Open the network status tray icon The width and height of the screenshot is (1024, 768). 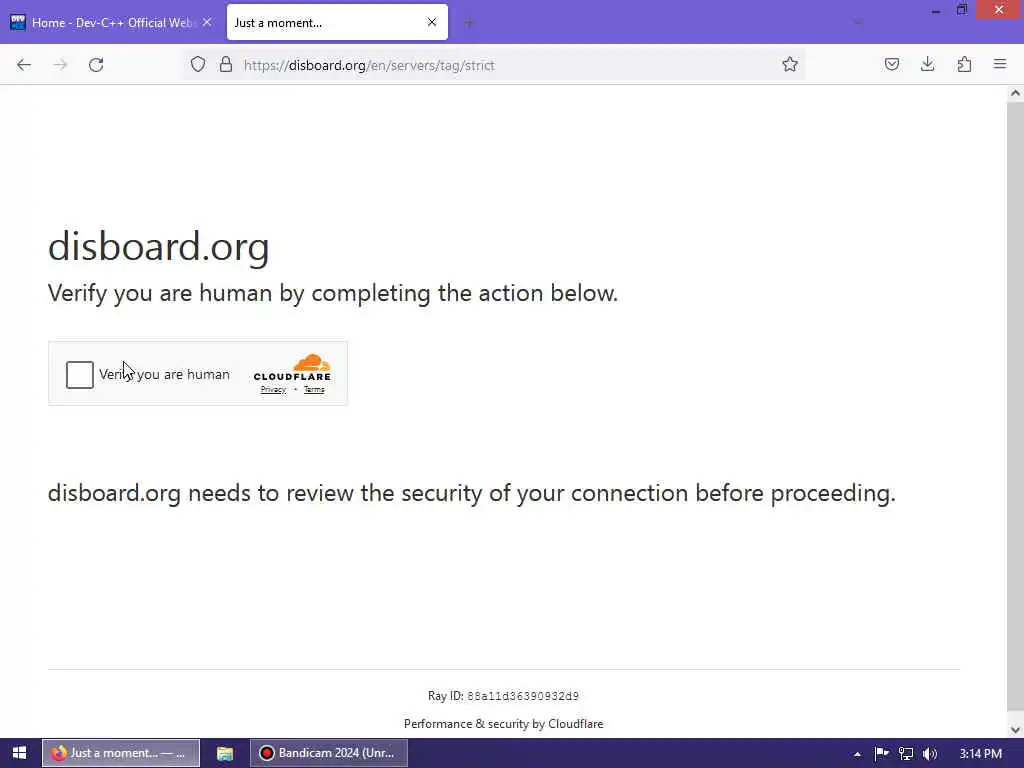[x=906, y=754]
